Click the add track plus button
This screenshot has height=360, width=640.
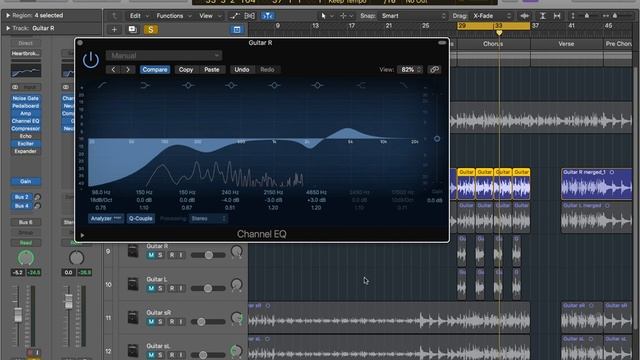tap(114, 29)
